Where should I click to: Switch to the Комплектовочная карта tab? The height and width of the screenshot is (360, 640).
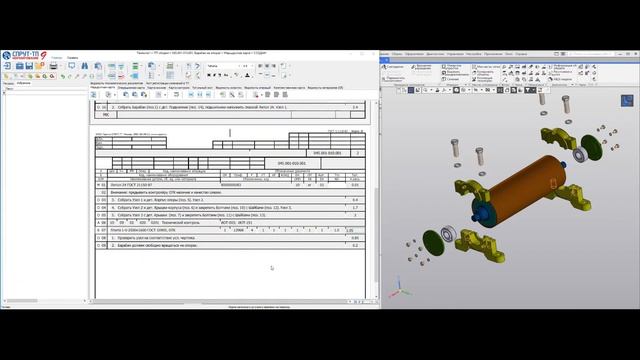(289, 88)
